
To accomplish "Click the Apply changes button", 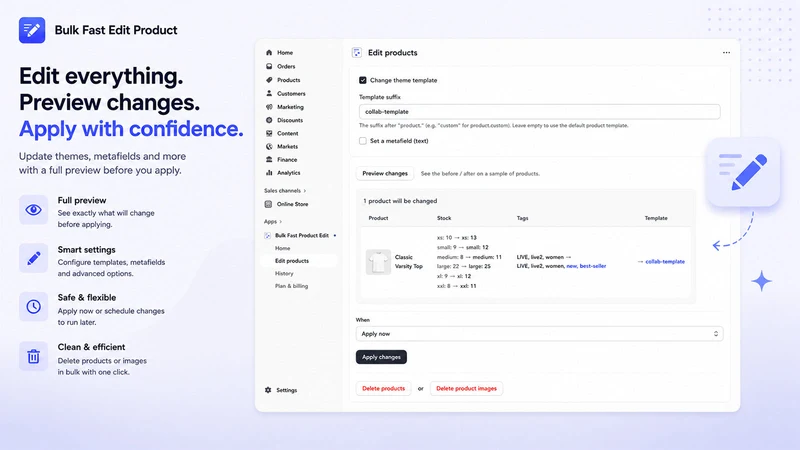I will [x=381, y=357].
